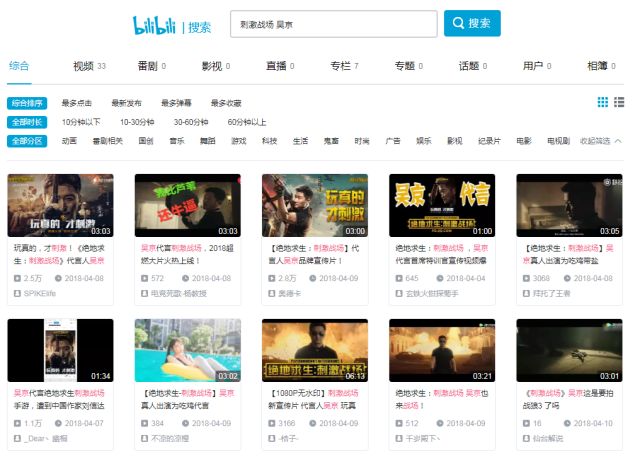Open video title 吴京代言刺激战场，2018超燃大片
640x457 pixels.
[x=188, y=254]
